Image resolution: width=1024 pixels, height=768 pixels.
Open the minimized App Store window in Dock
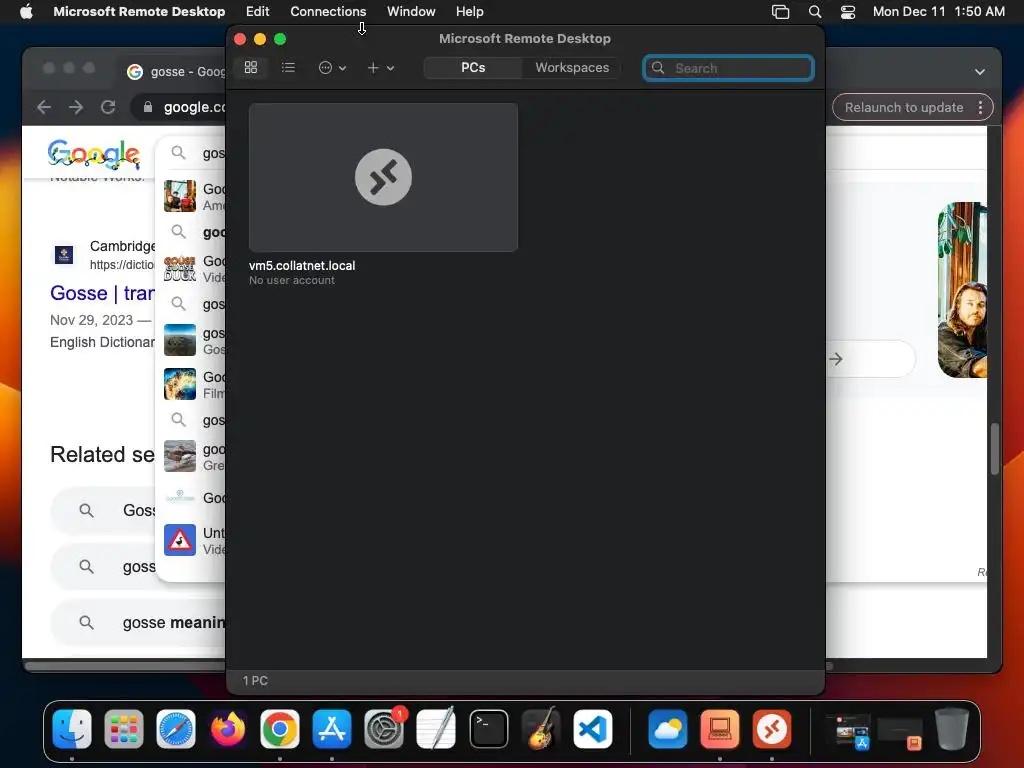pos(848,731)
